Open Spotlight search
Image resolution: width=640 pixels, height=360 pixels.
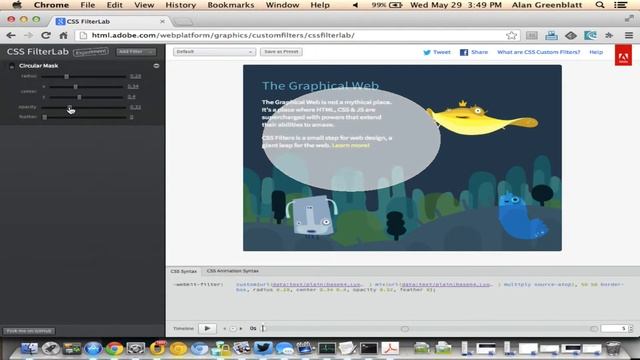pyautogui.click(x=600, y=5)
